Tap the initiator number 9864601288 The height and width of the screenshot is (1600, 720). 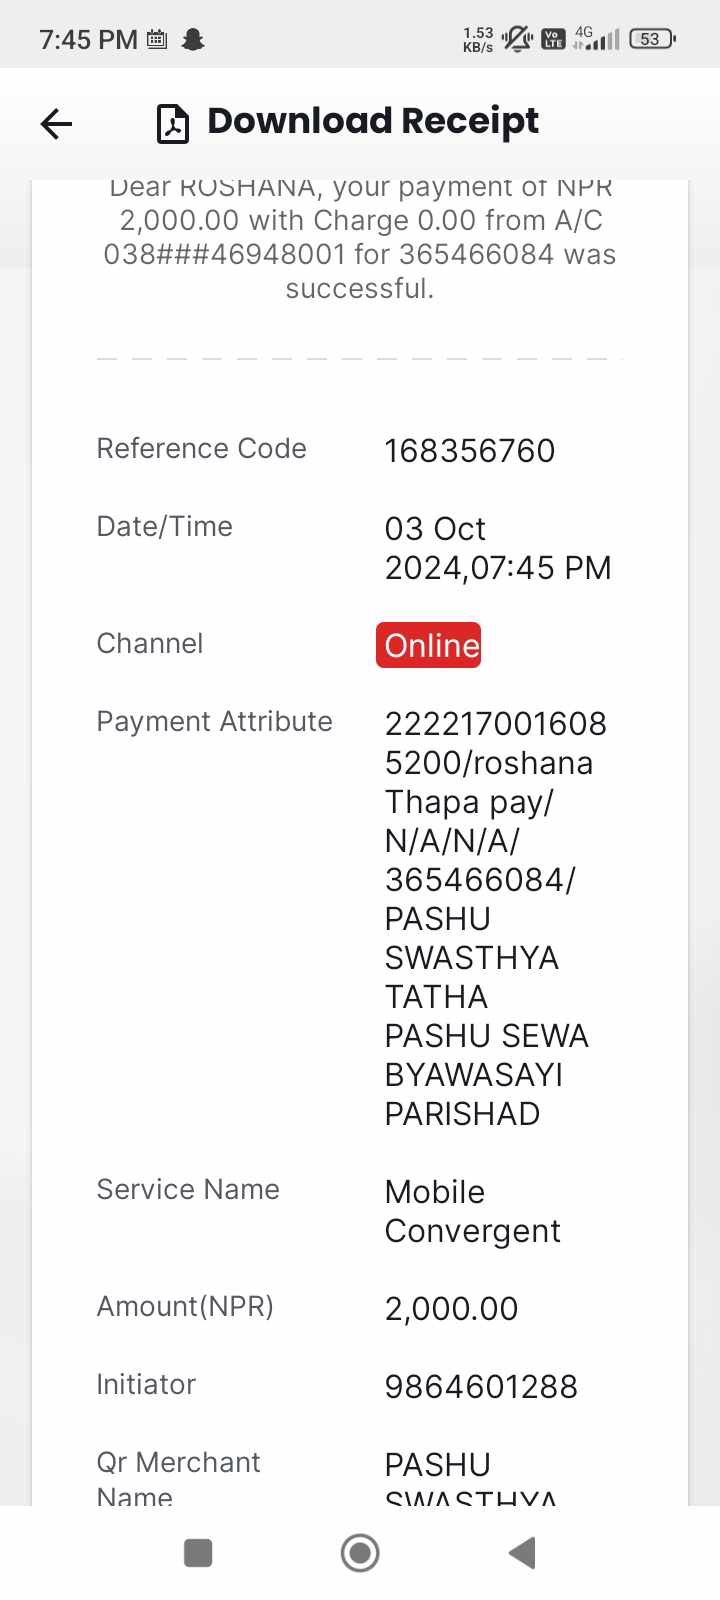tap(481, 1387)
